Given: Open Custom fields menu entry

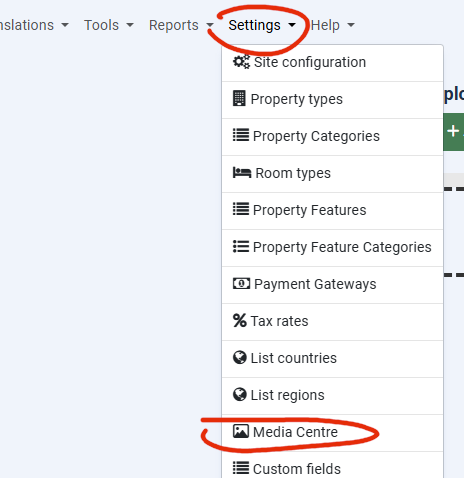Looking at the screenshot, I should [x=332, y=465].
